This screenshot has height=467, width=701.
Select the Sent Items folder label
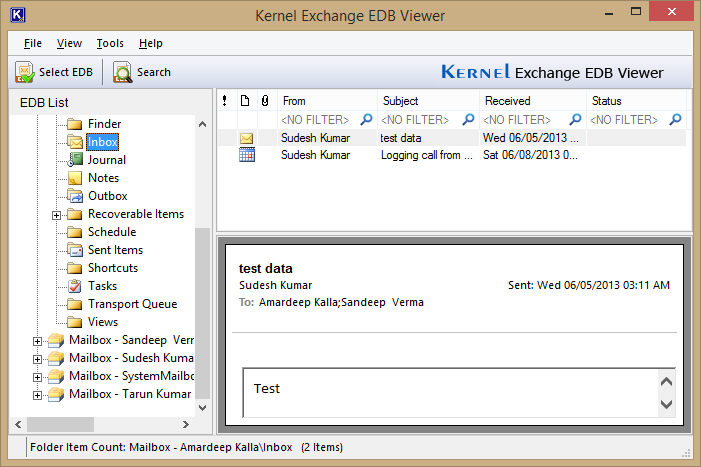(115, 250)
